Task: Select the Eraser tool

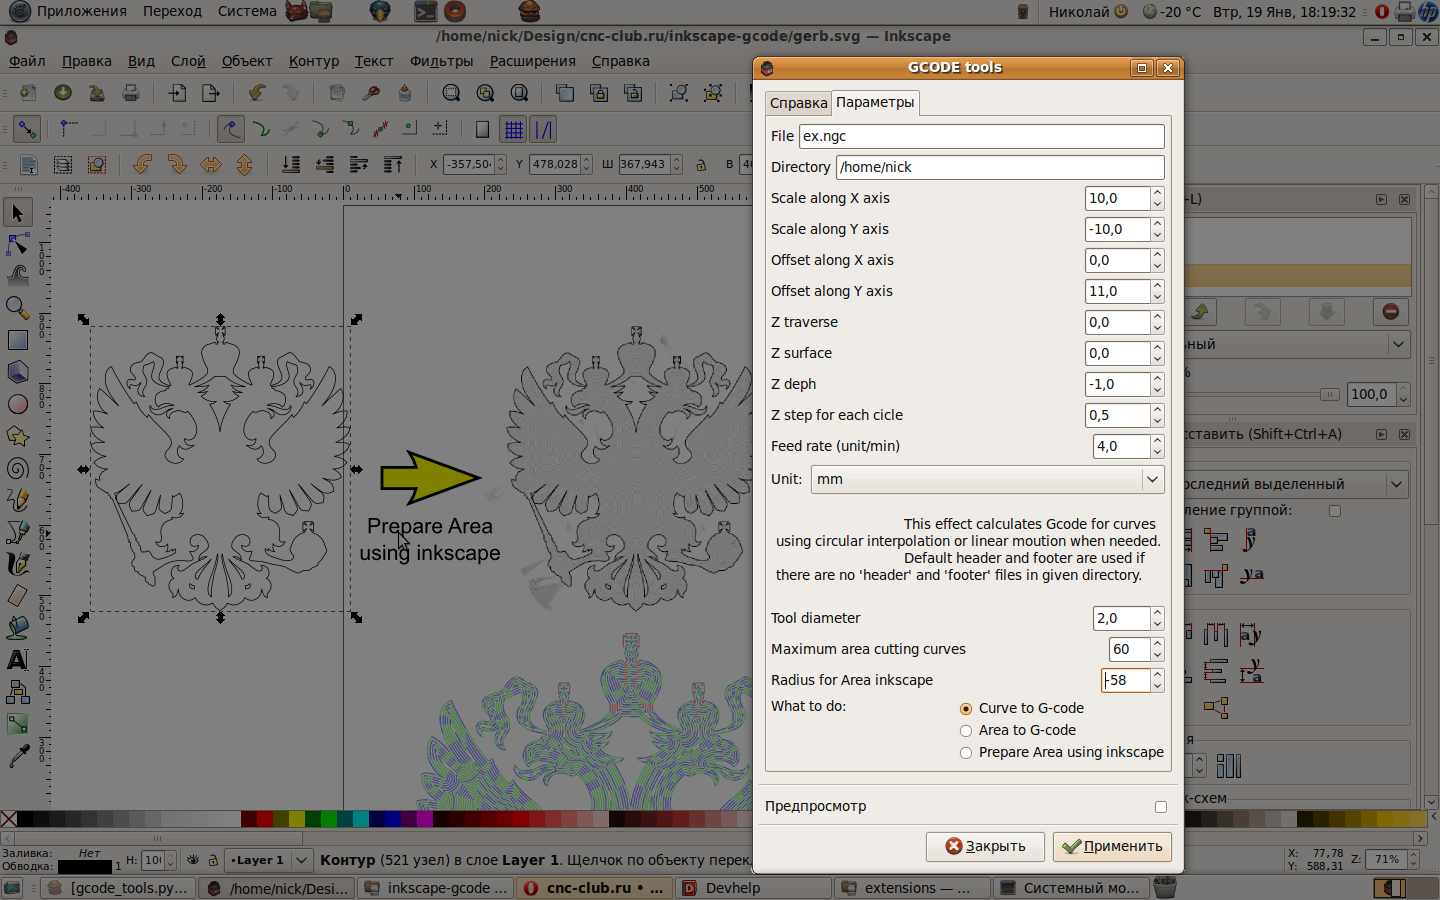Action: click(x=18, y=596)
